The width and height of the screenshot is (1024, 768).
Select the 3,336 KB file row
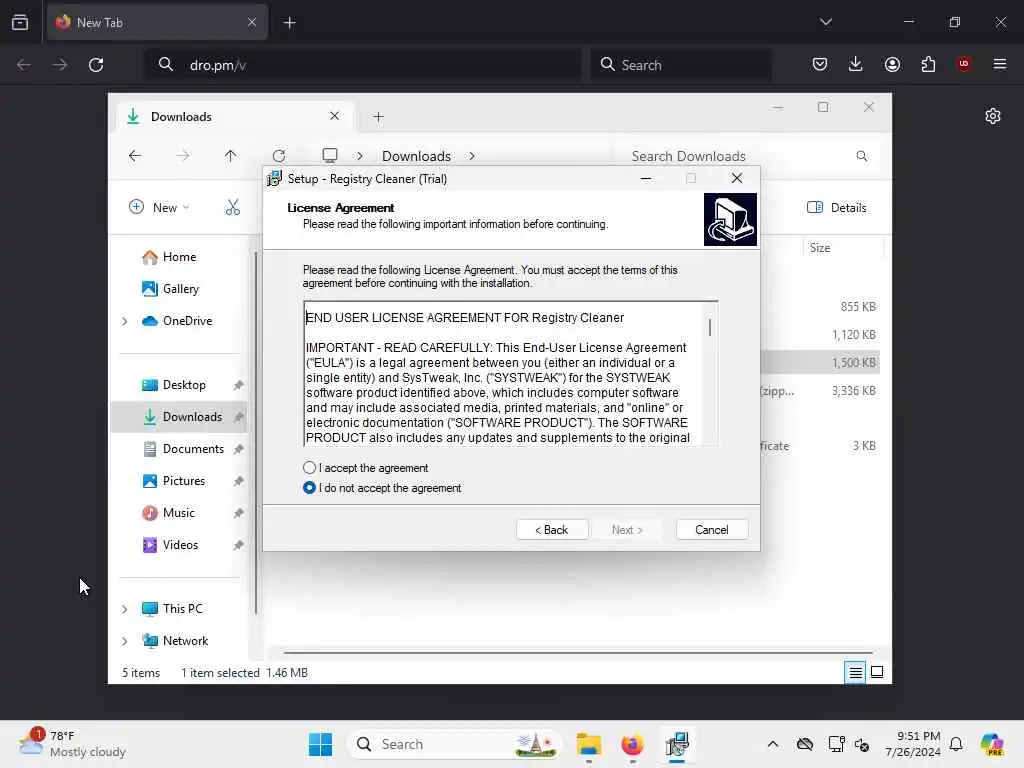(820, 391)
